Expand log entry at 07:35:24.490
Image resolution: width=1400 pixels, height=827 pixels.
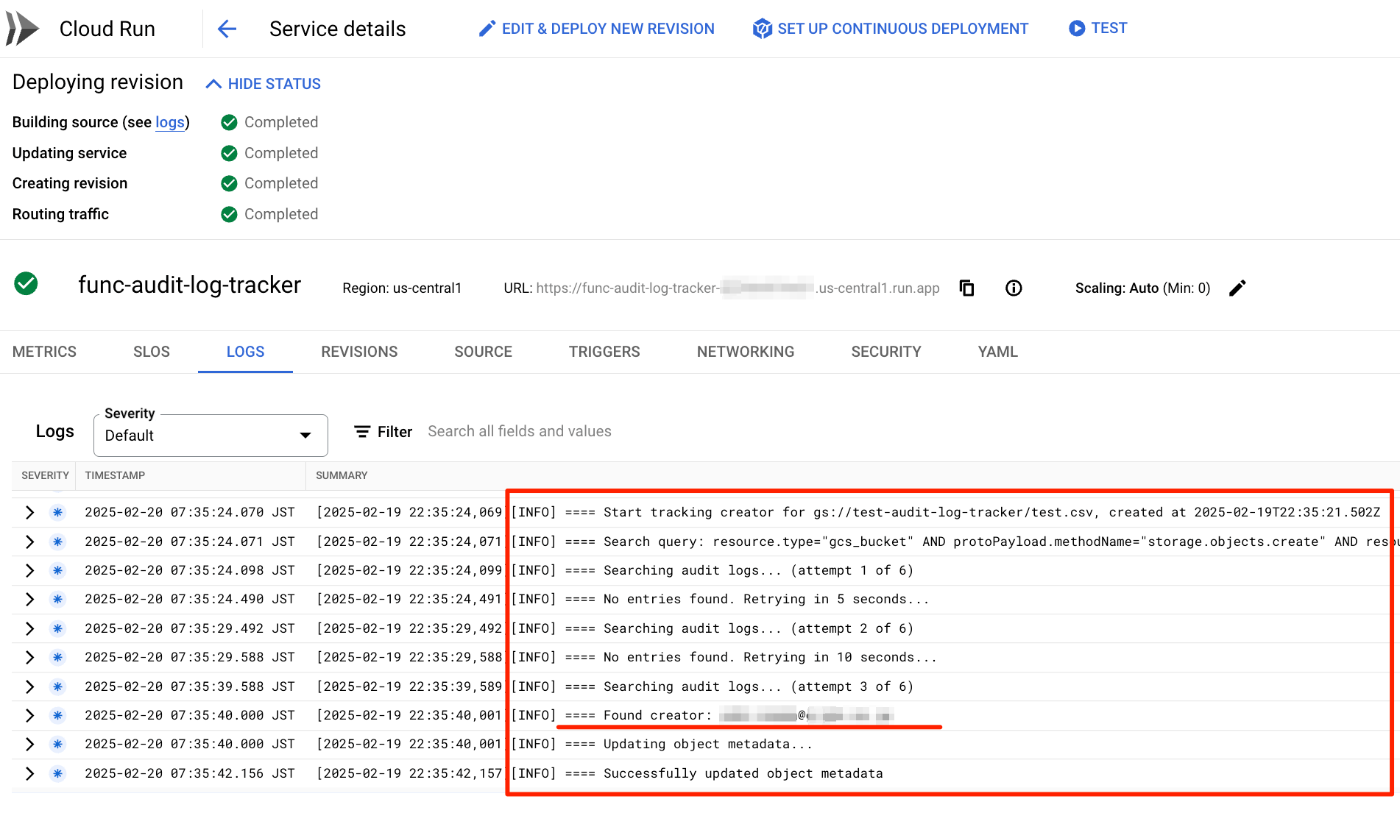tap(30, 599)
